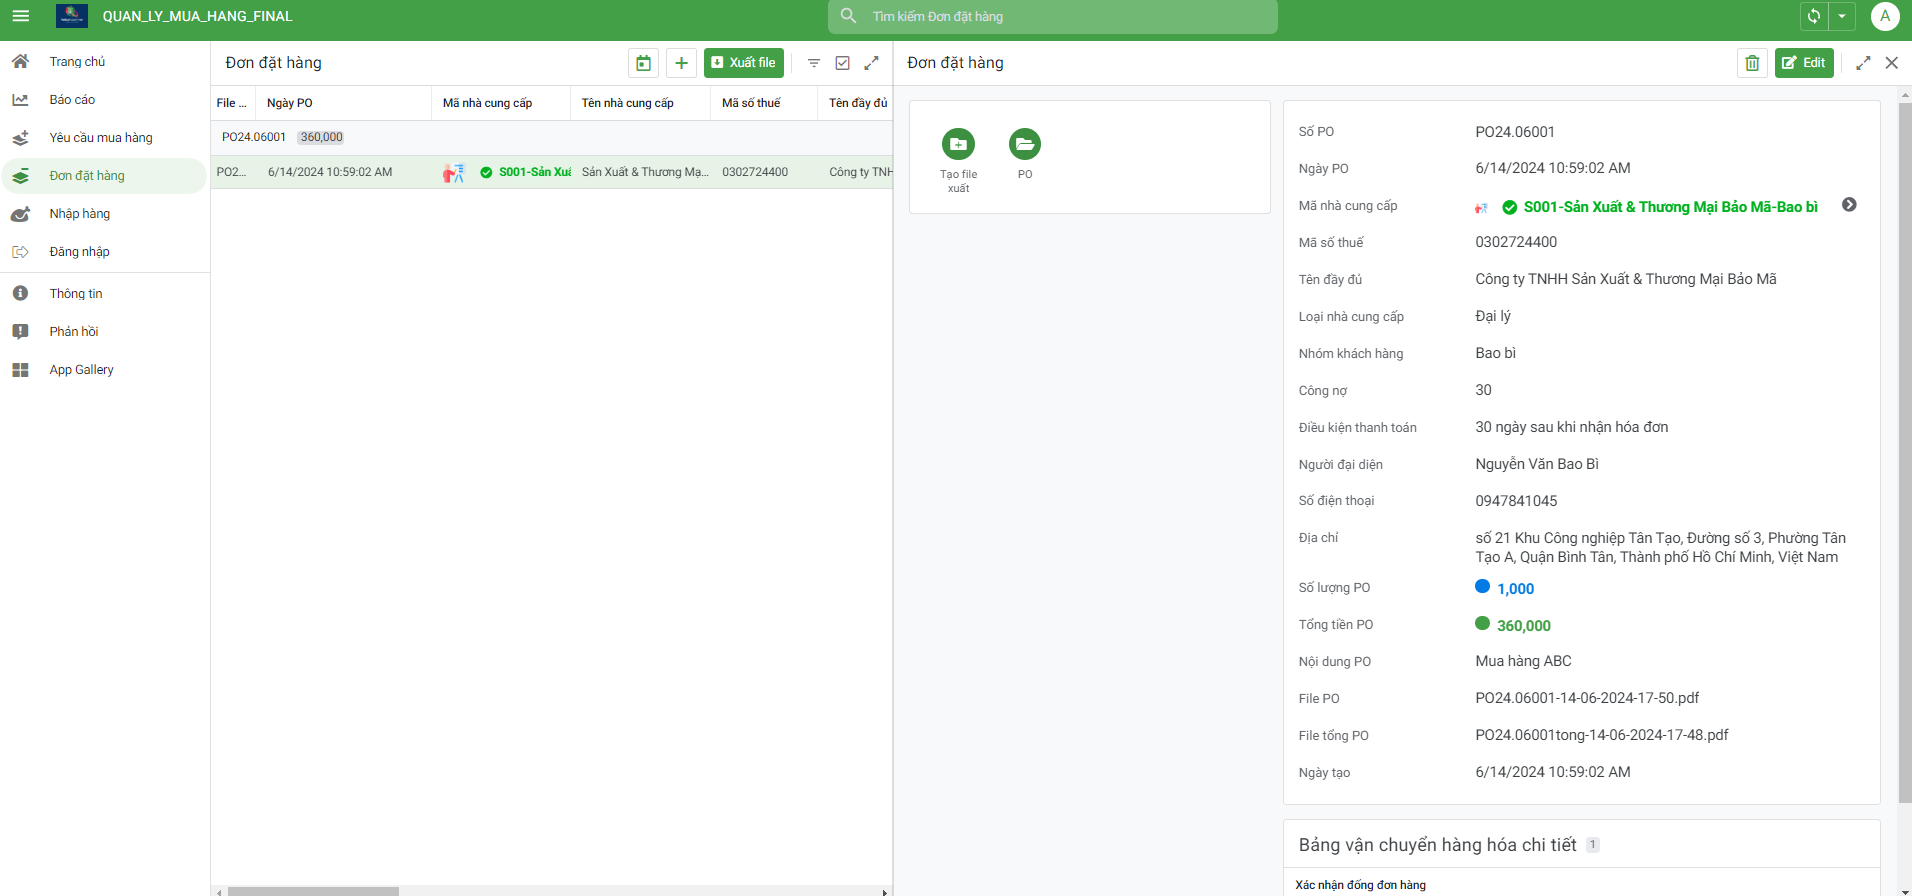
Task: Click the sync refresh icon
Action: click(1813, 16)
